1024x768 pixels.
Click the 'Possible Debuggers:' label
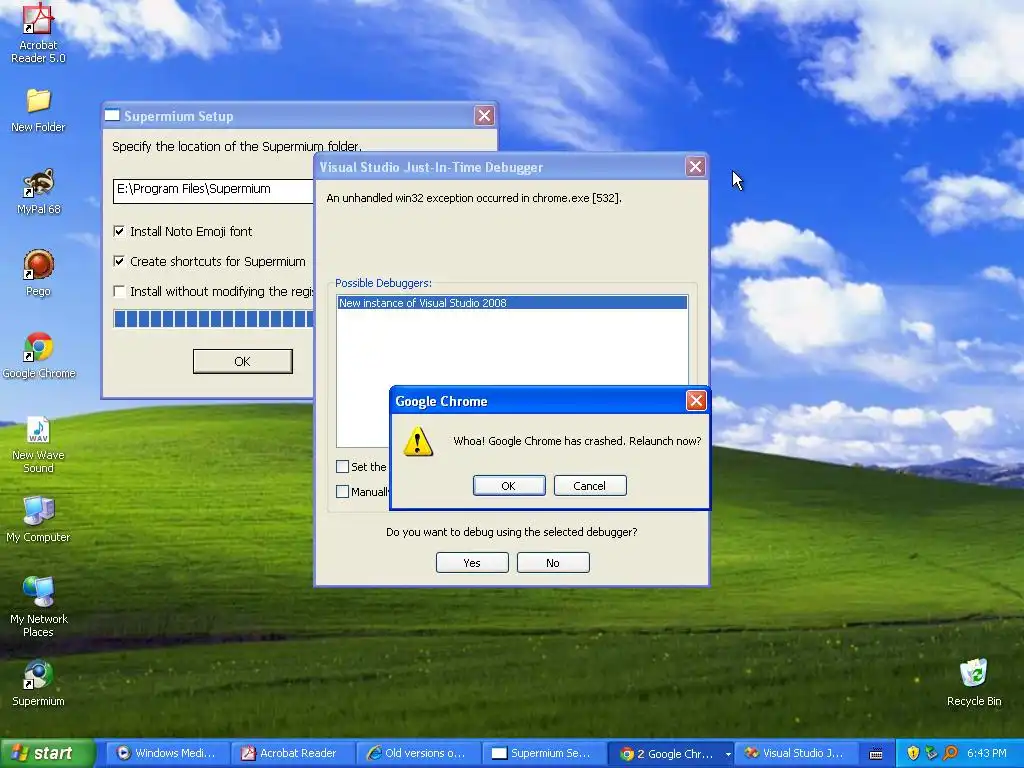point(383,283)
